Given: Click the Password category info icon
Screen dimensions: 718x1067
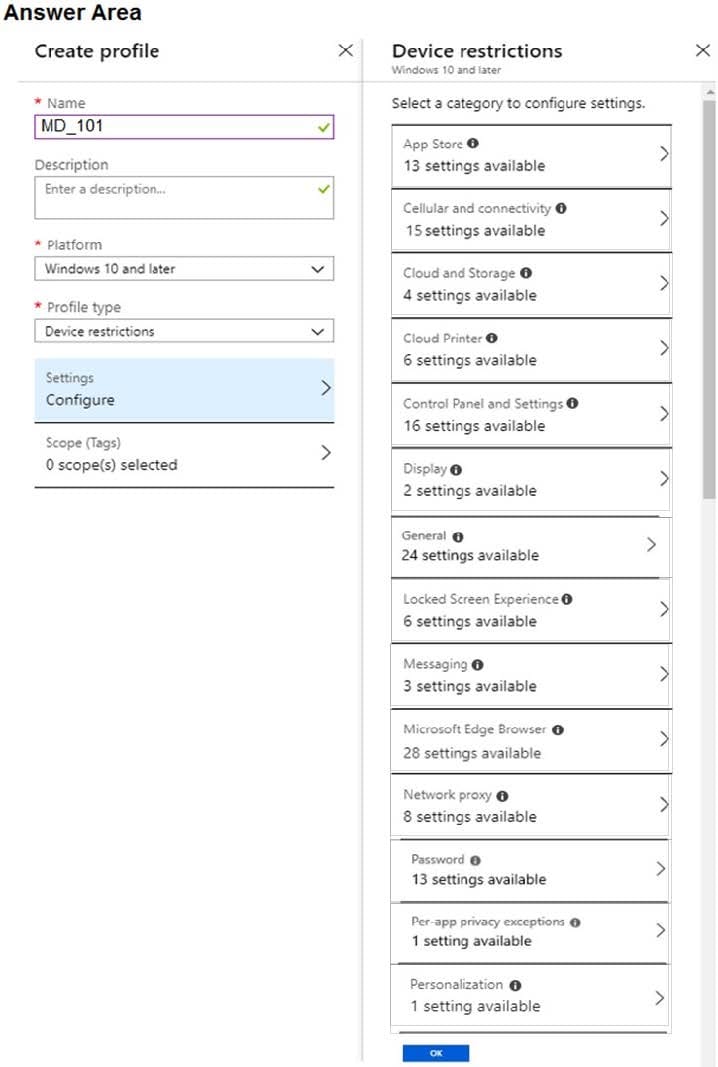Looking at the screenshot, I should coord(475,860).
